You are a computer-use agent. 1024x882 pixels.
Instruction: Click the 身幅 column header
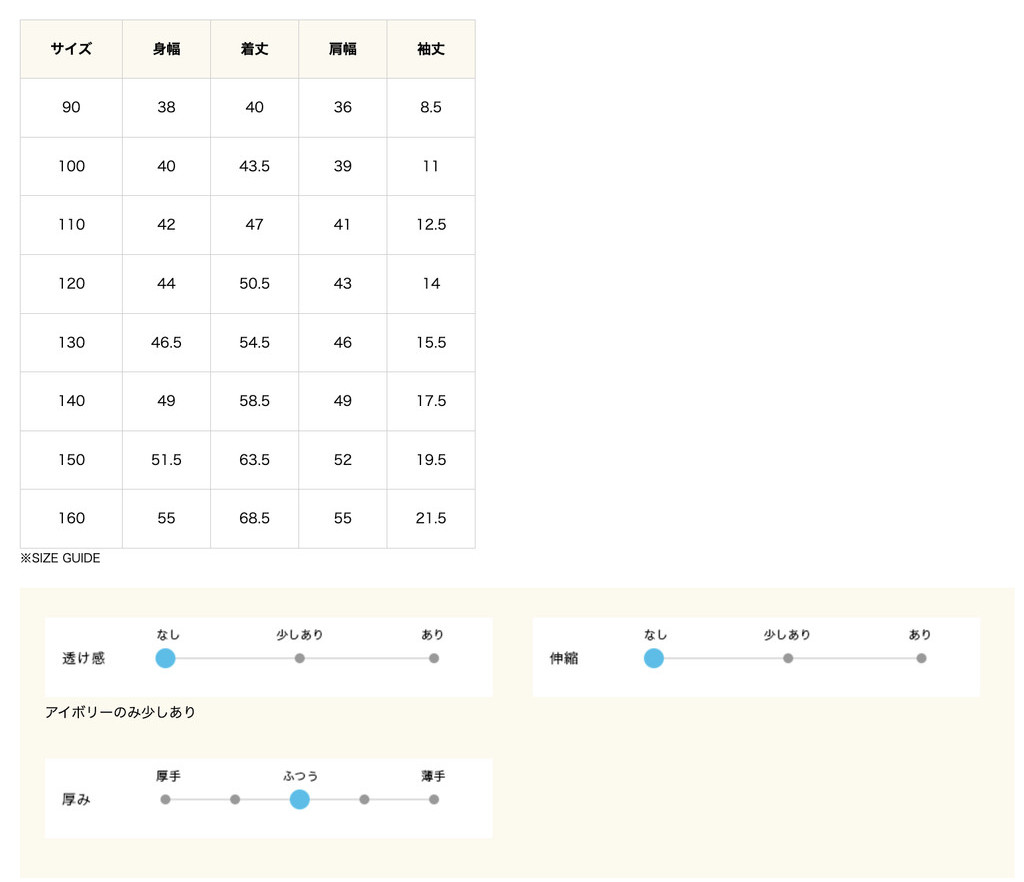coord(166,49)
